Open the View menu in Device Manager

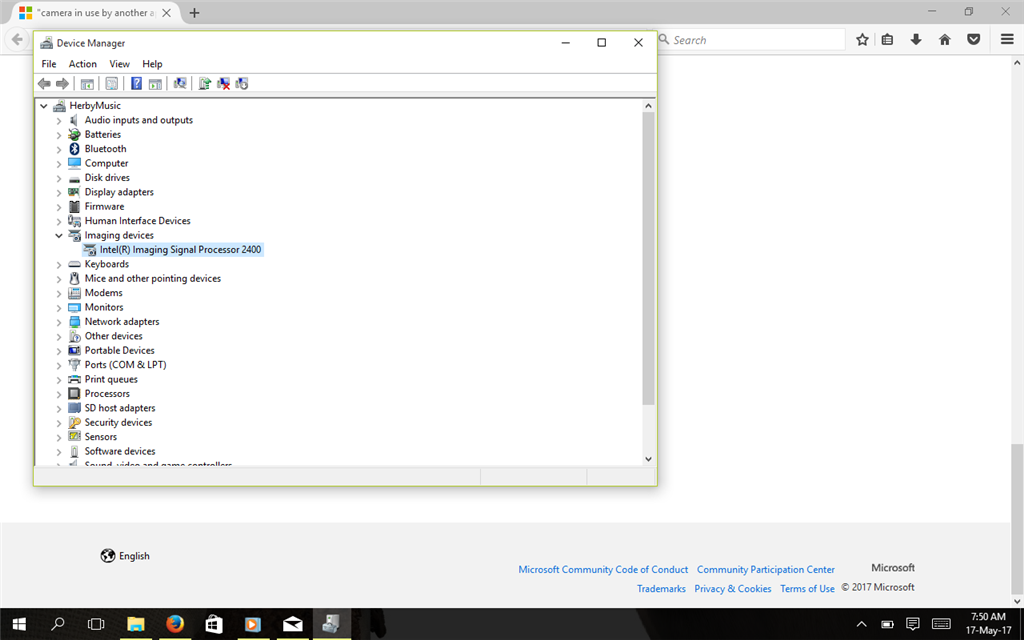coord(120,64)
